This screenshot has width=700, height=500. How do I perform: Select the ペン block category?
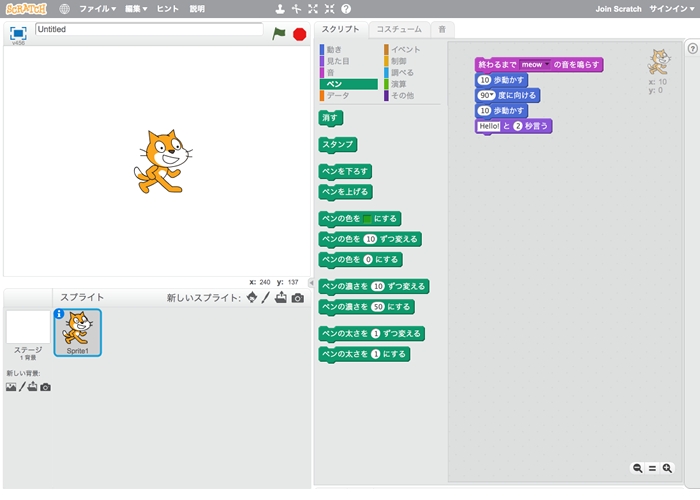(x=348, y=84)
